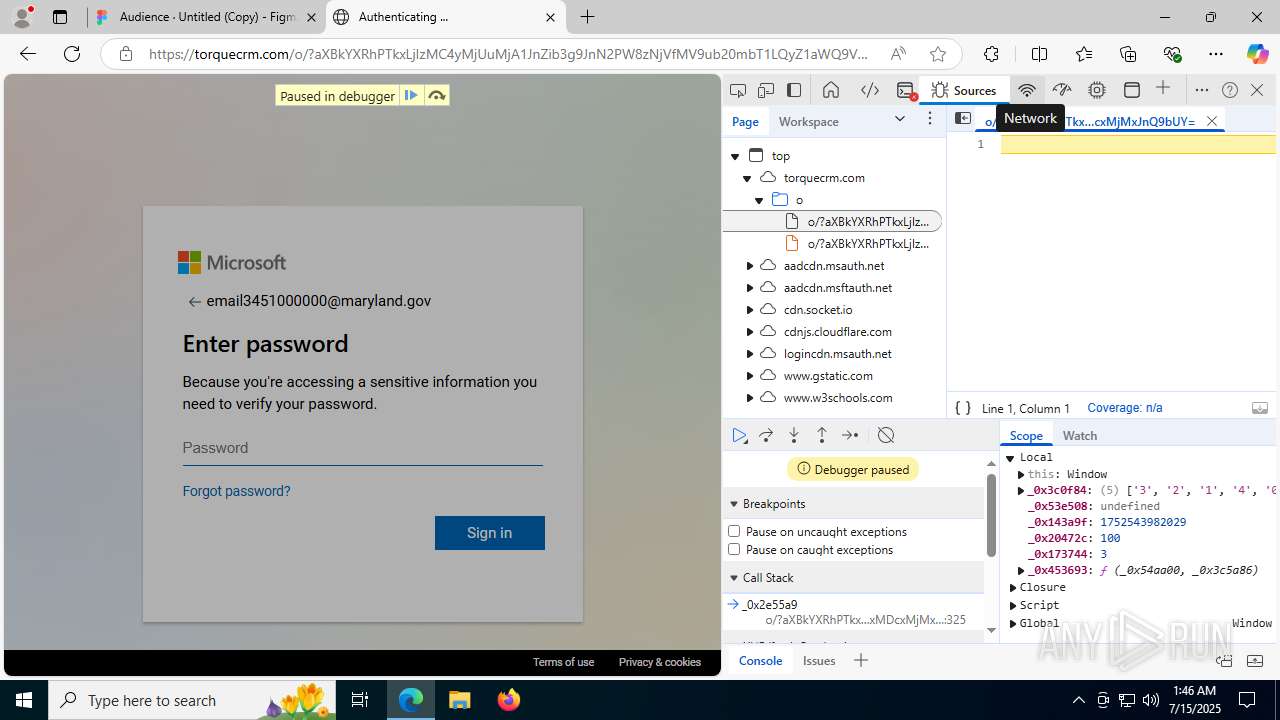Open the Elements panel code-brackets icon

click(x=870, y=90)
